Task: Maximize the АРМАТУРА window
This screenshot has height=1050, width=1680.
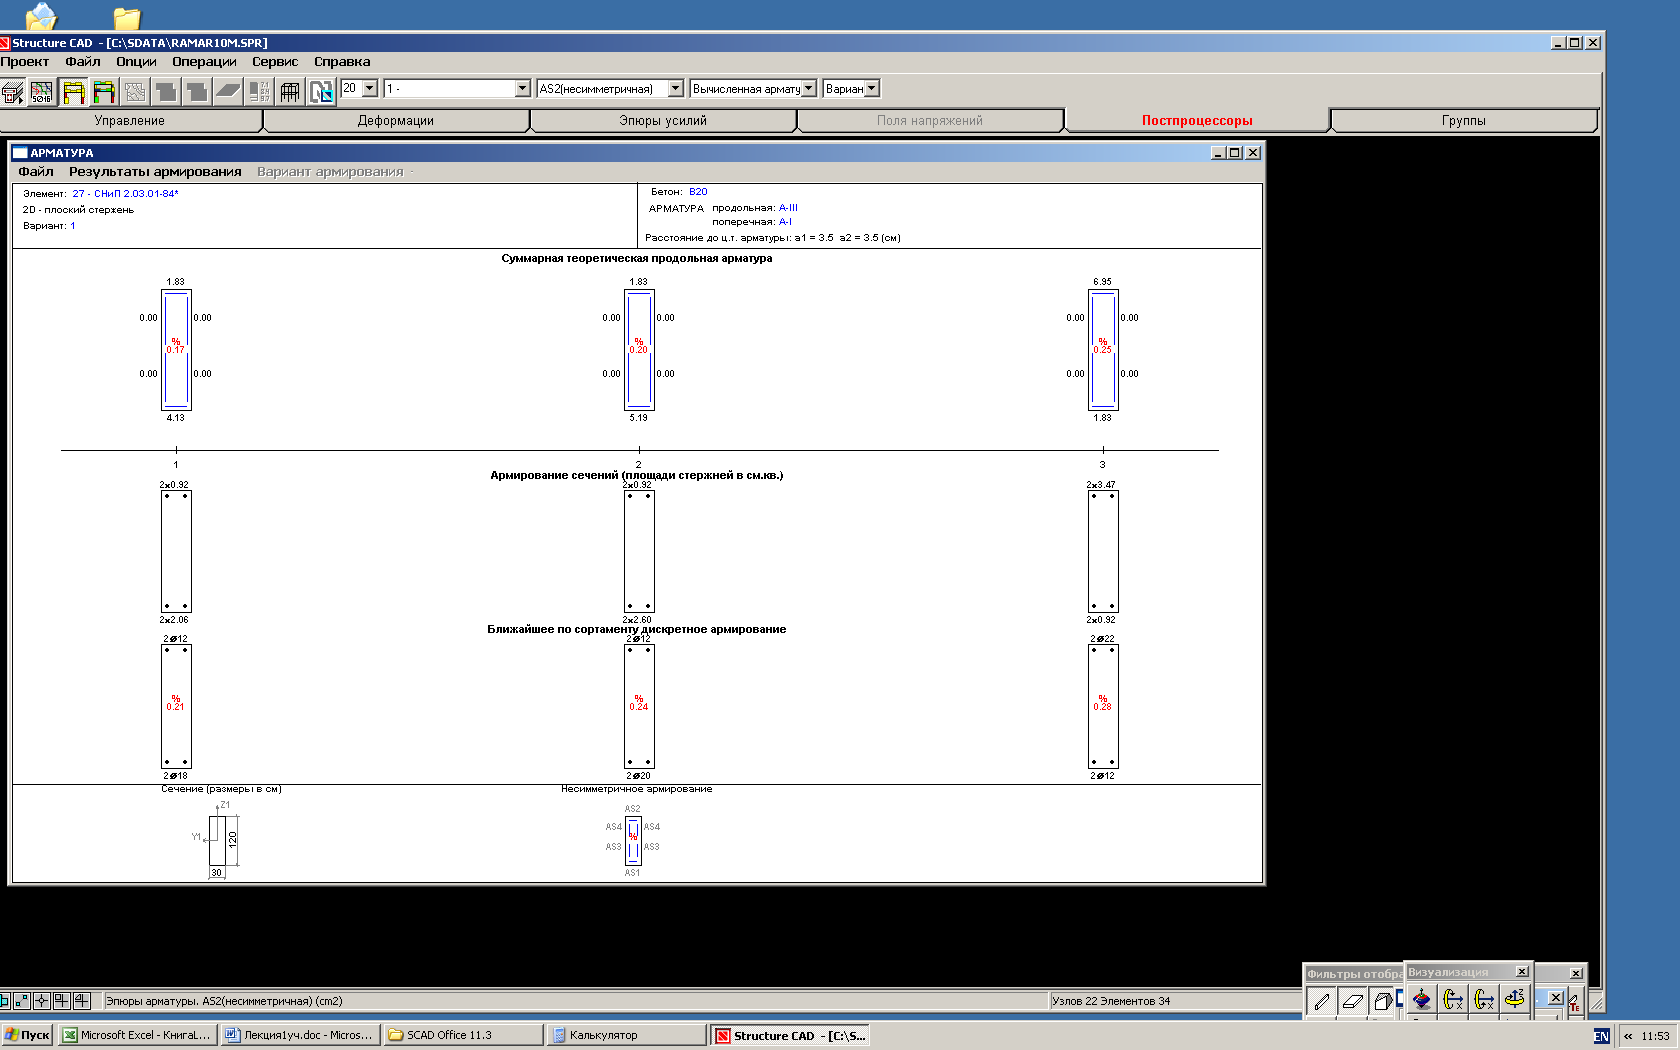Action: pos(1235,153)
